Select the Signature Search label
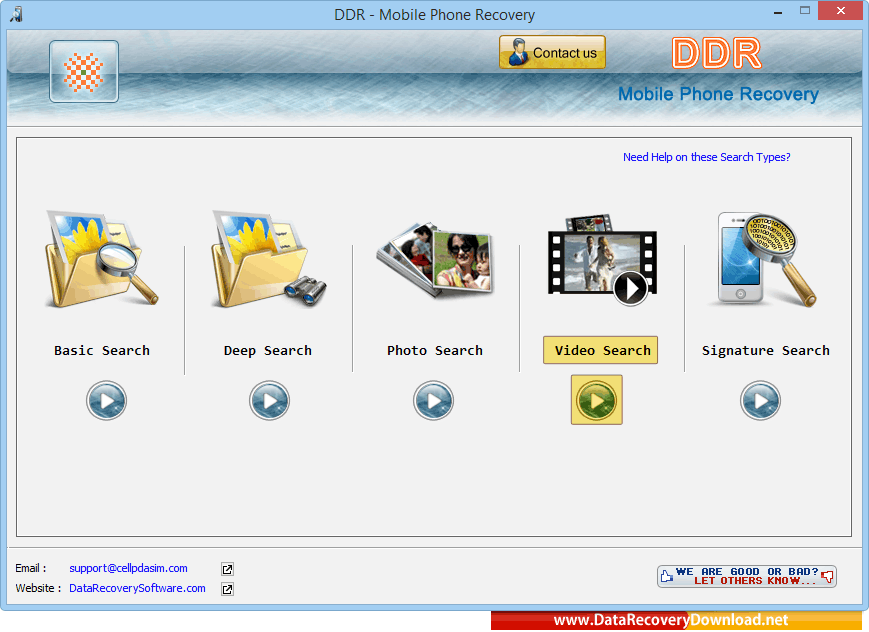Screen dimensions: 869x632 tap(766, 350)
